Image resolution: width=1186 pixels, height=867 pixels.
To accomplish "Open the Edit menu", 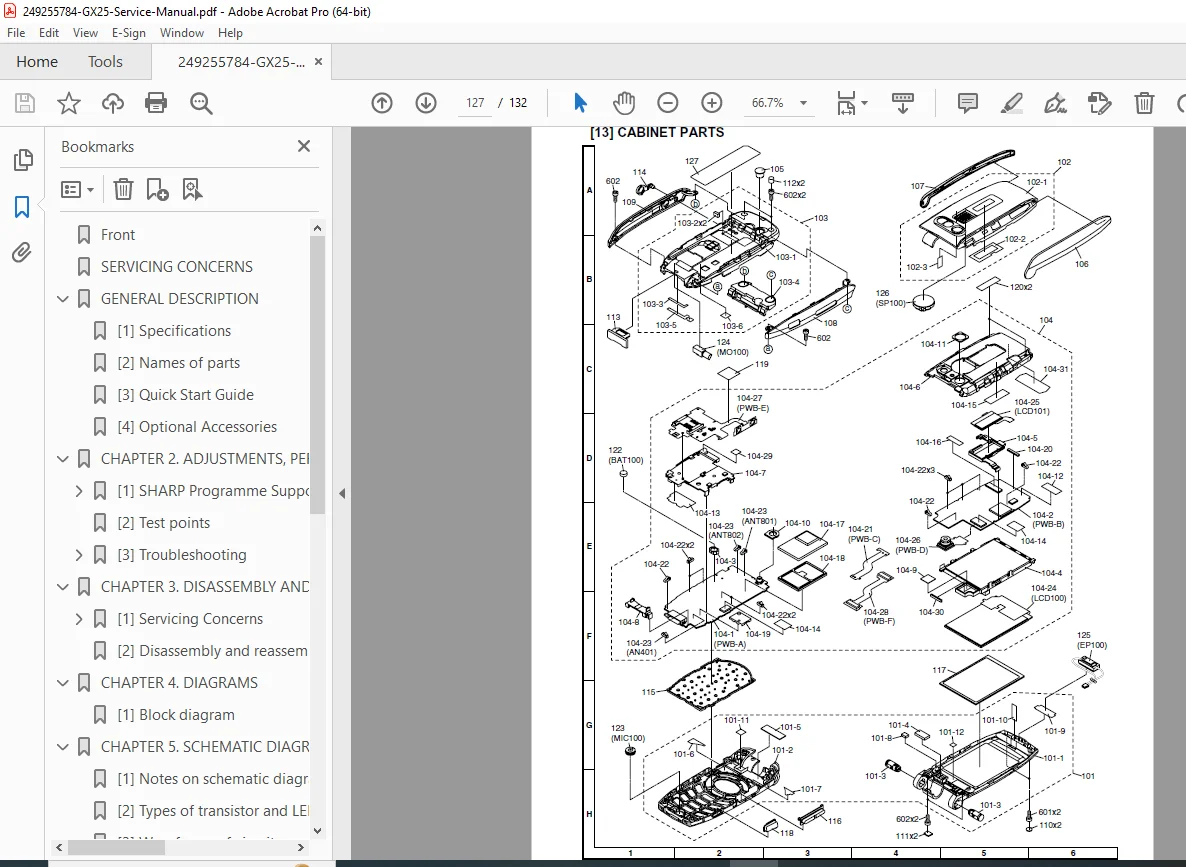I will (x=49, y=33).
